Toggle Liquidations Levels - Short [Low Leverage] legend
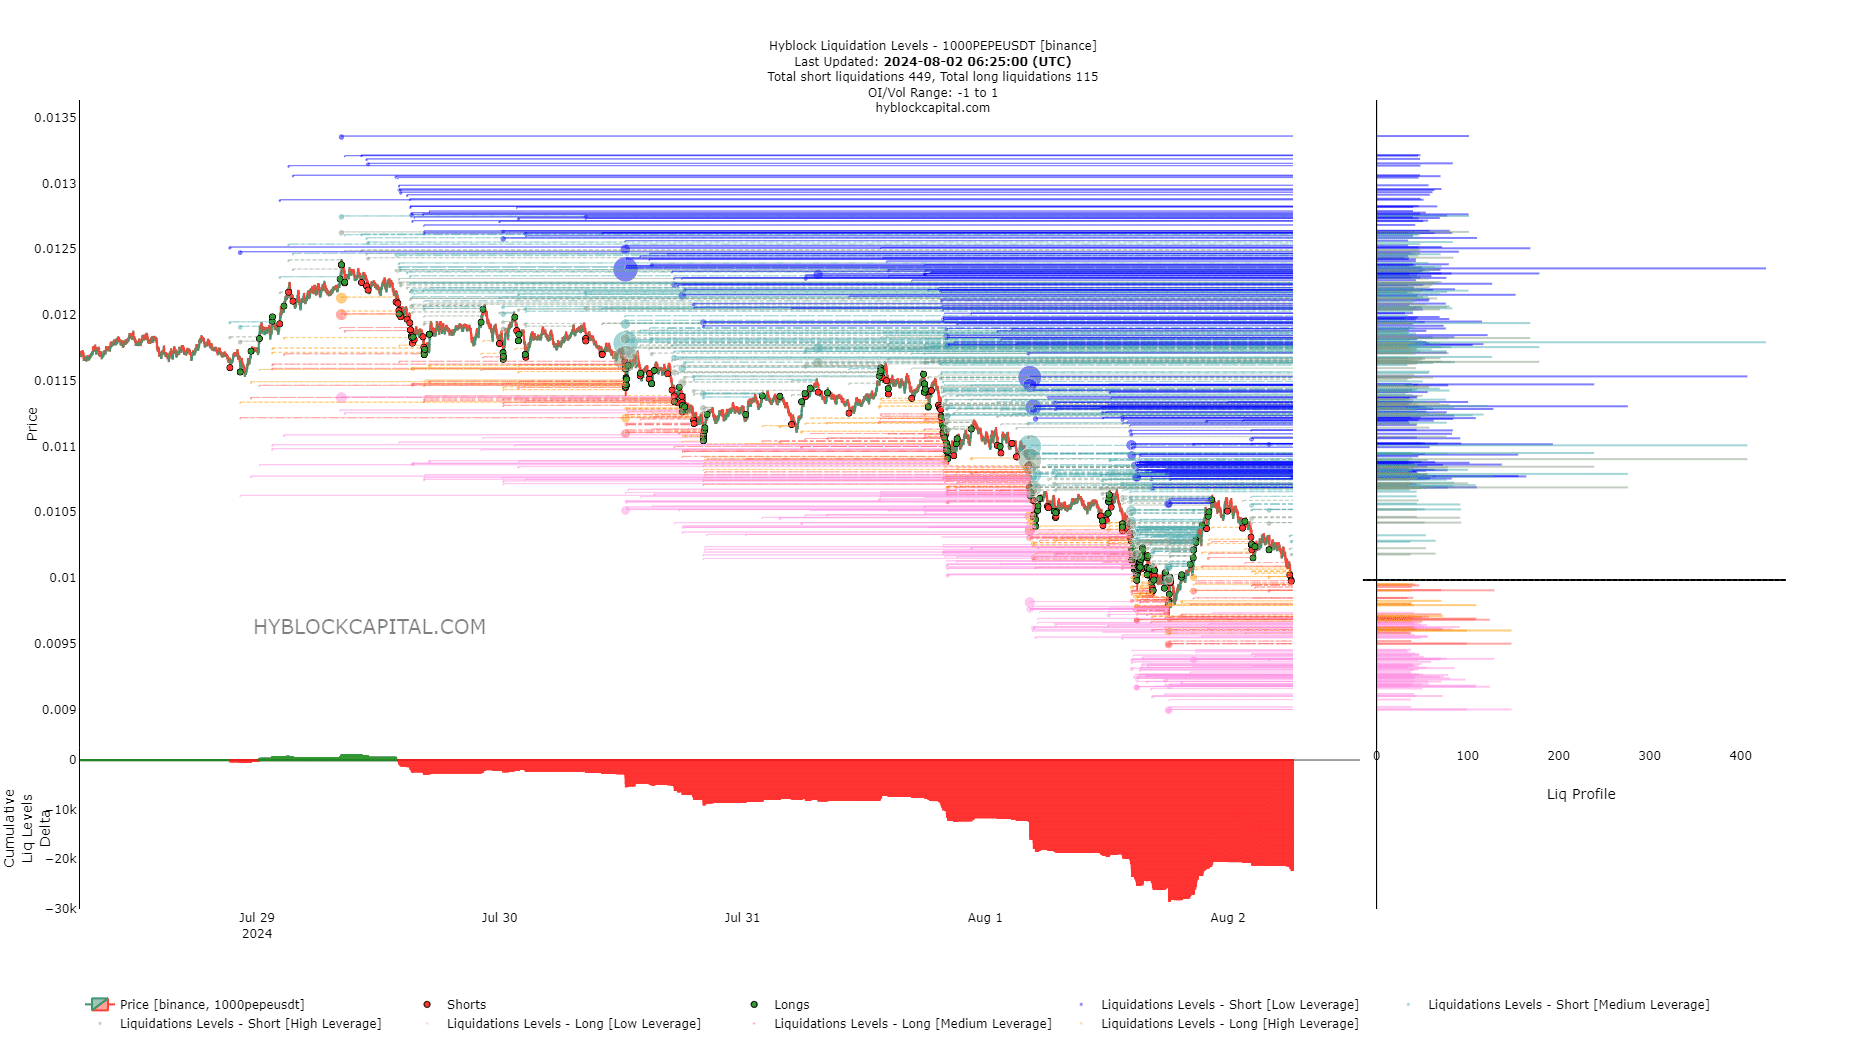Viewport: 1866px width, 1050px height. pyautogui.click(x=1218, y=1004)
